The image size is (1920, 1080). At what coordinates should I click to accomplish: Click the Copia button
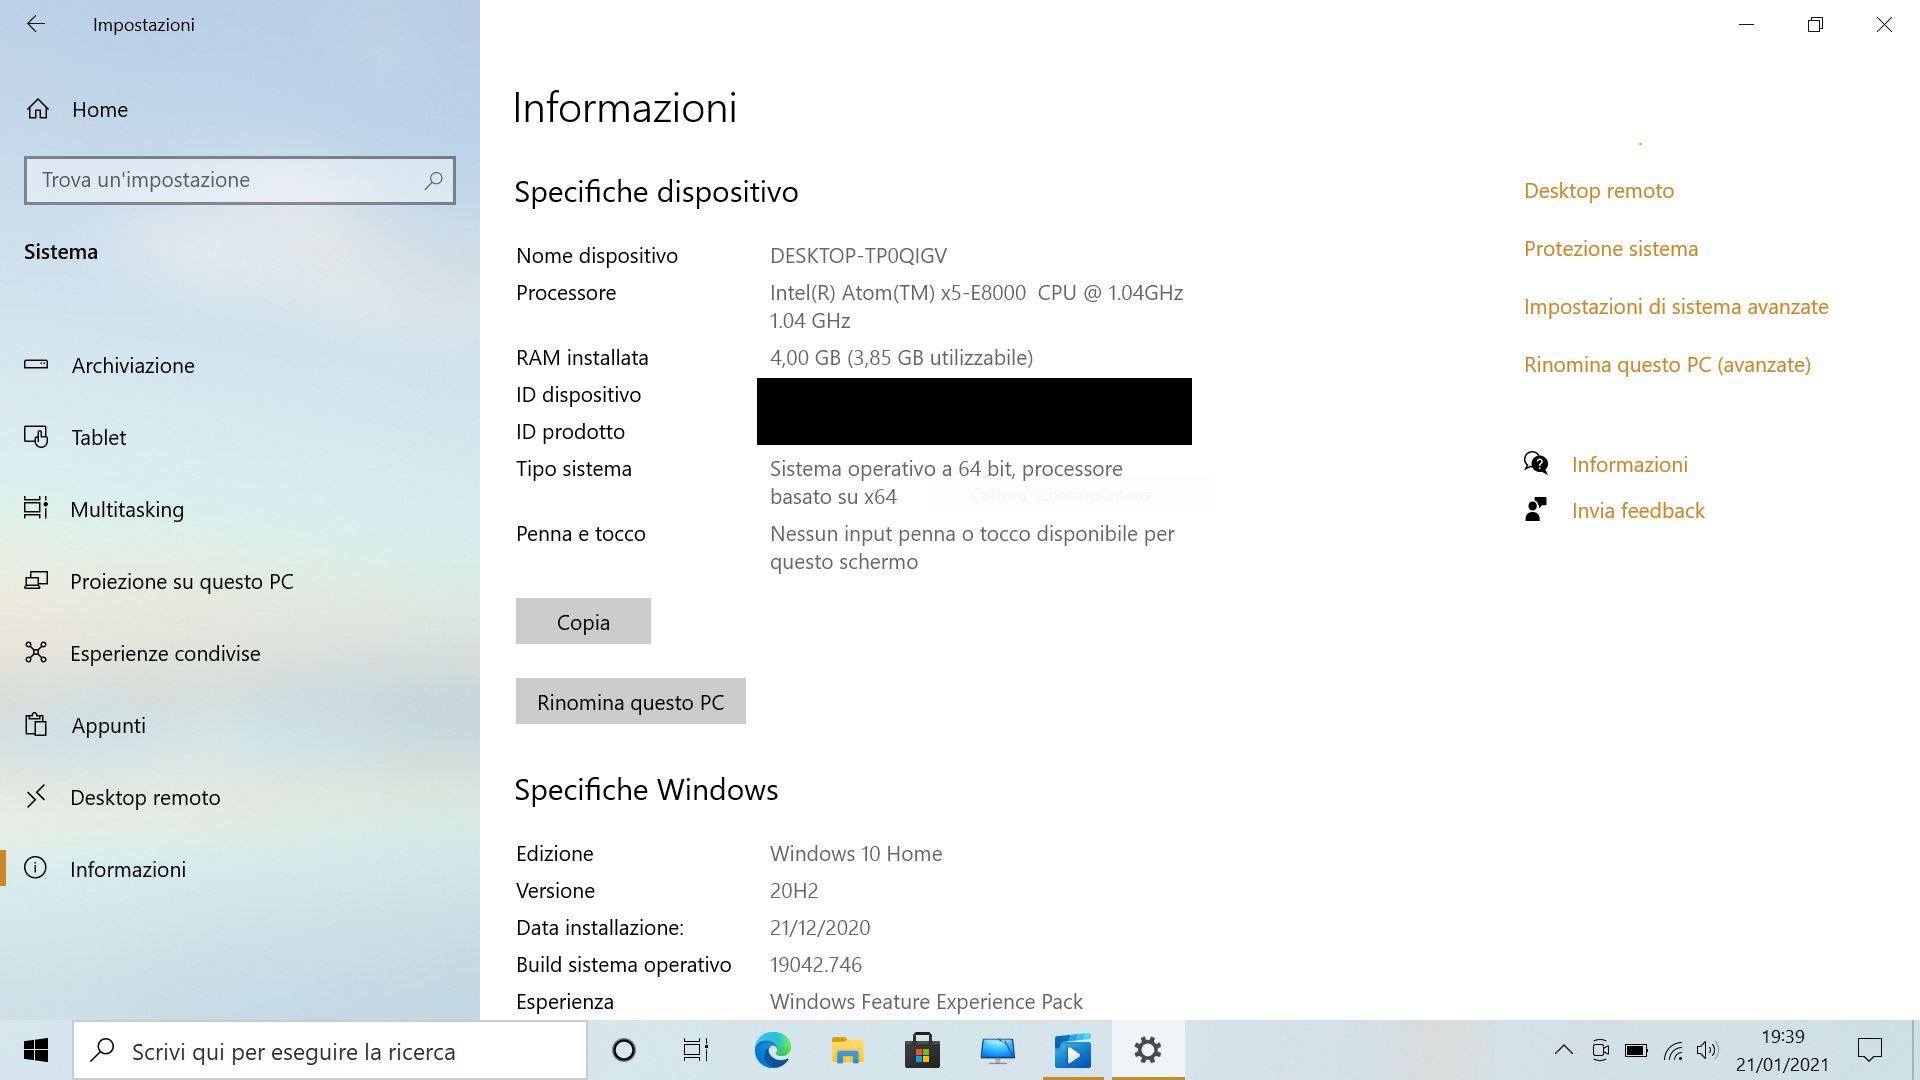pyautogui.click(x=583, y=621)
